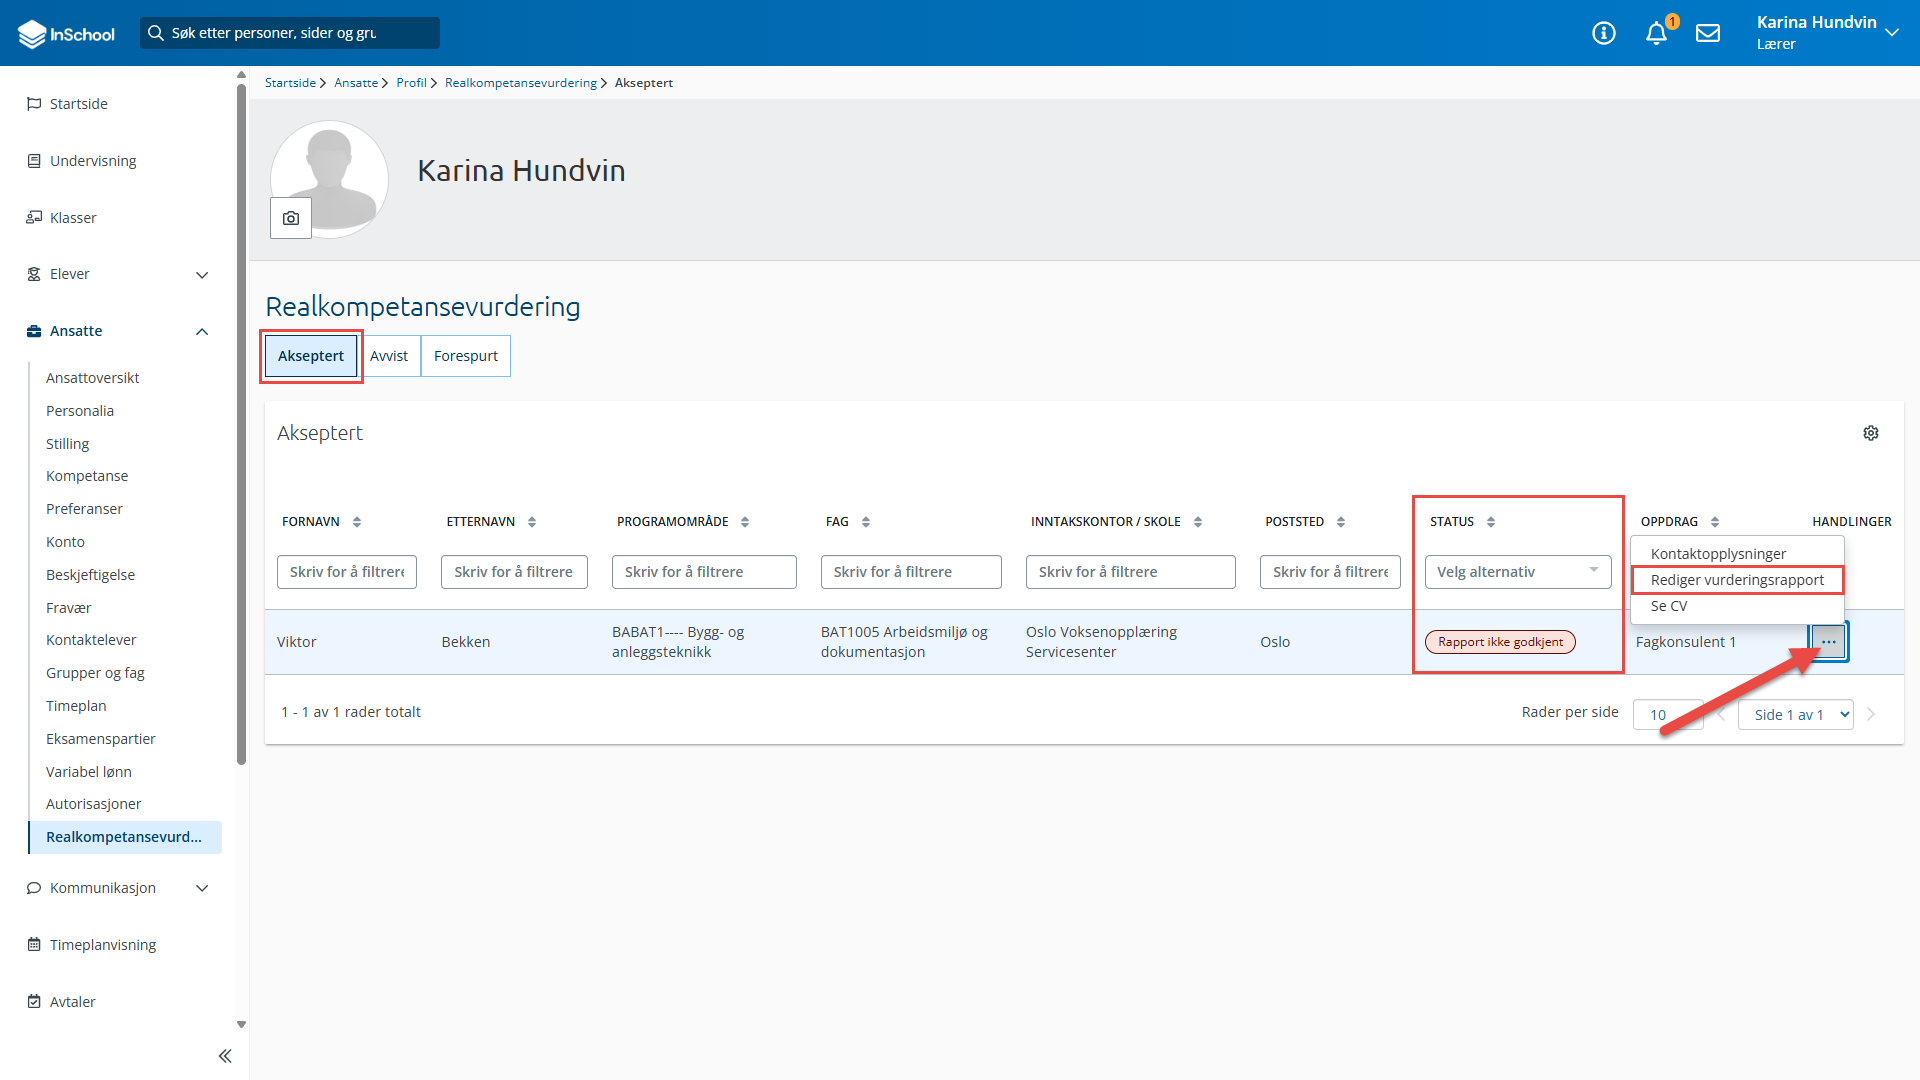Switch to the Akseptert tab
The image size is (1920, 1080).
311,356
